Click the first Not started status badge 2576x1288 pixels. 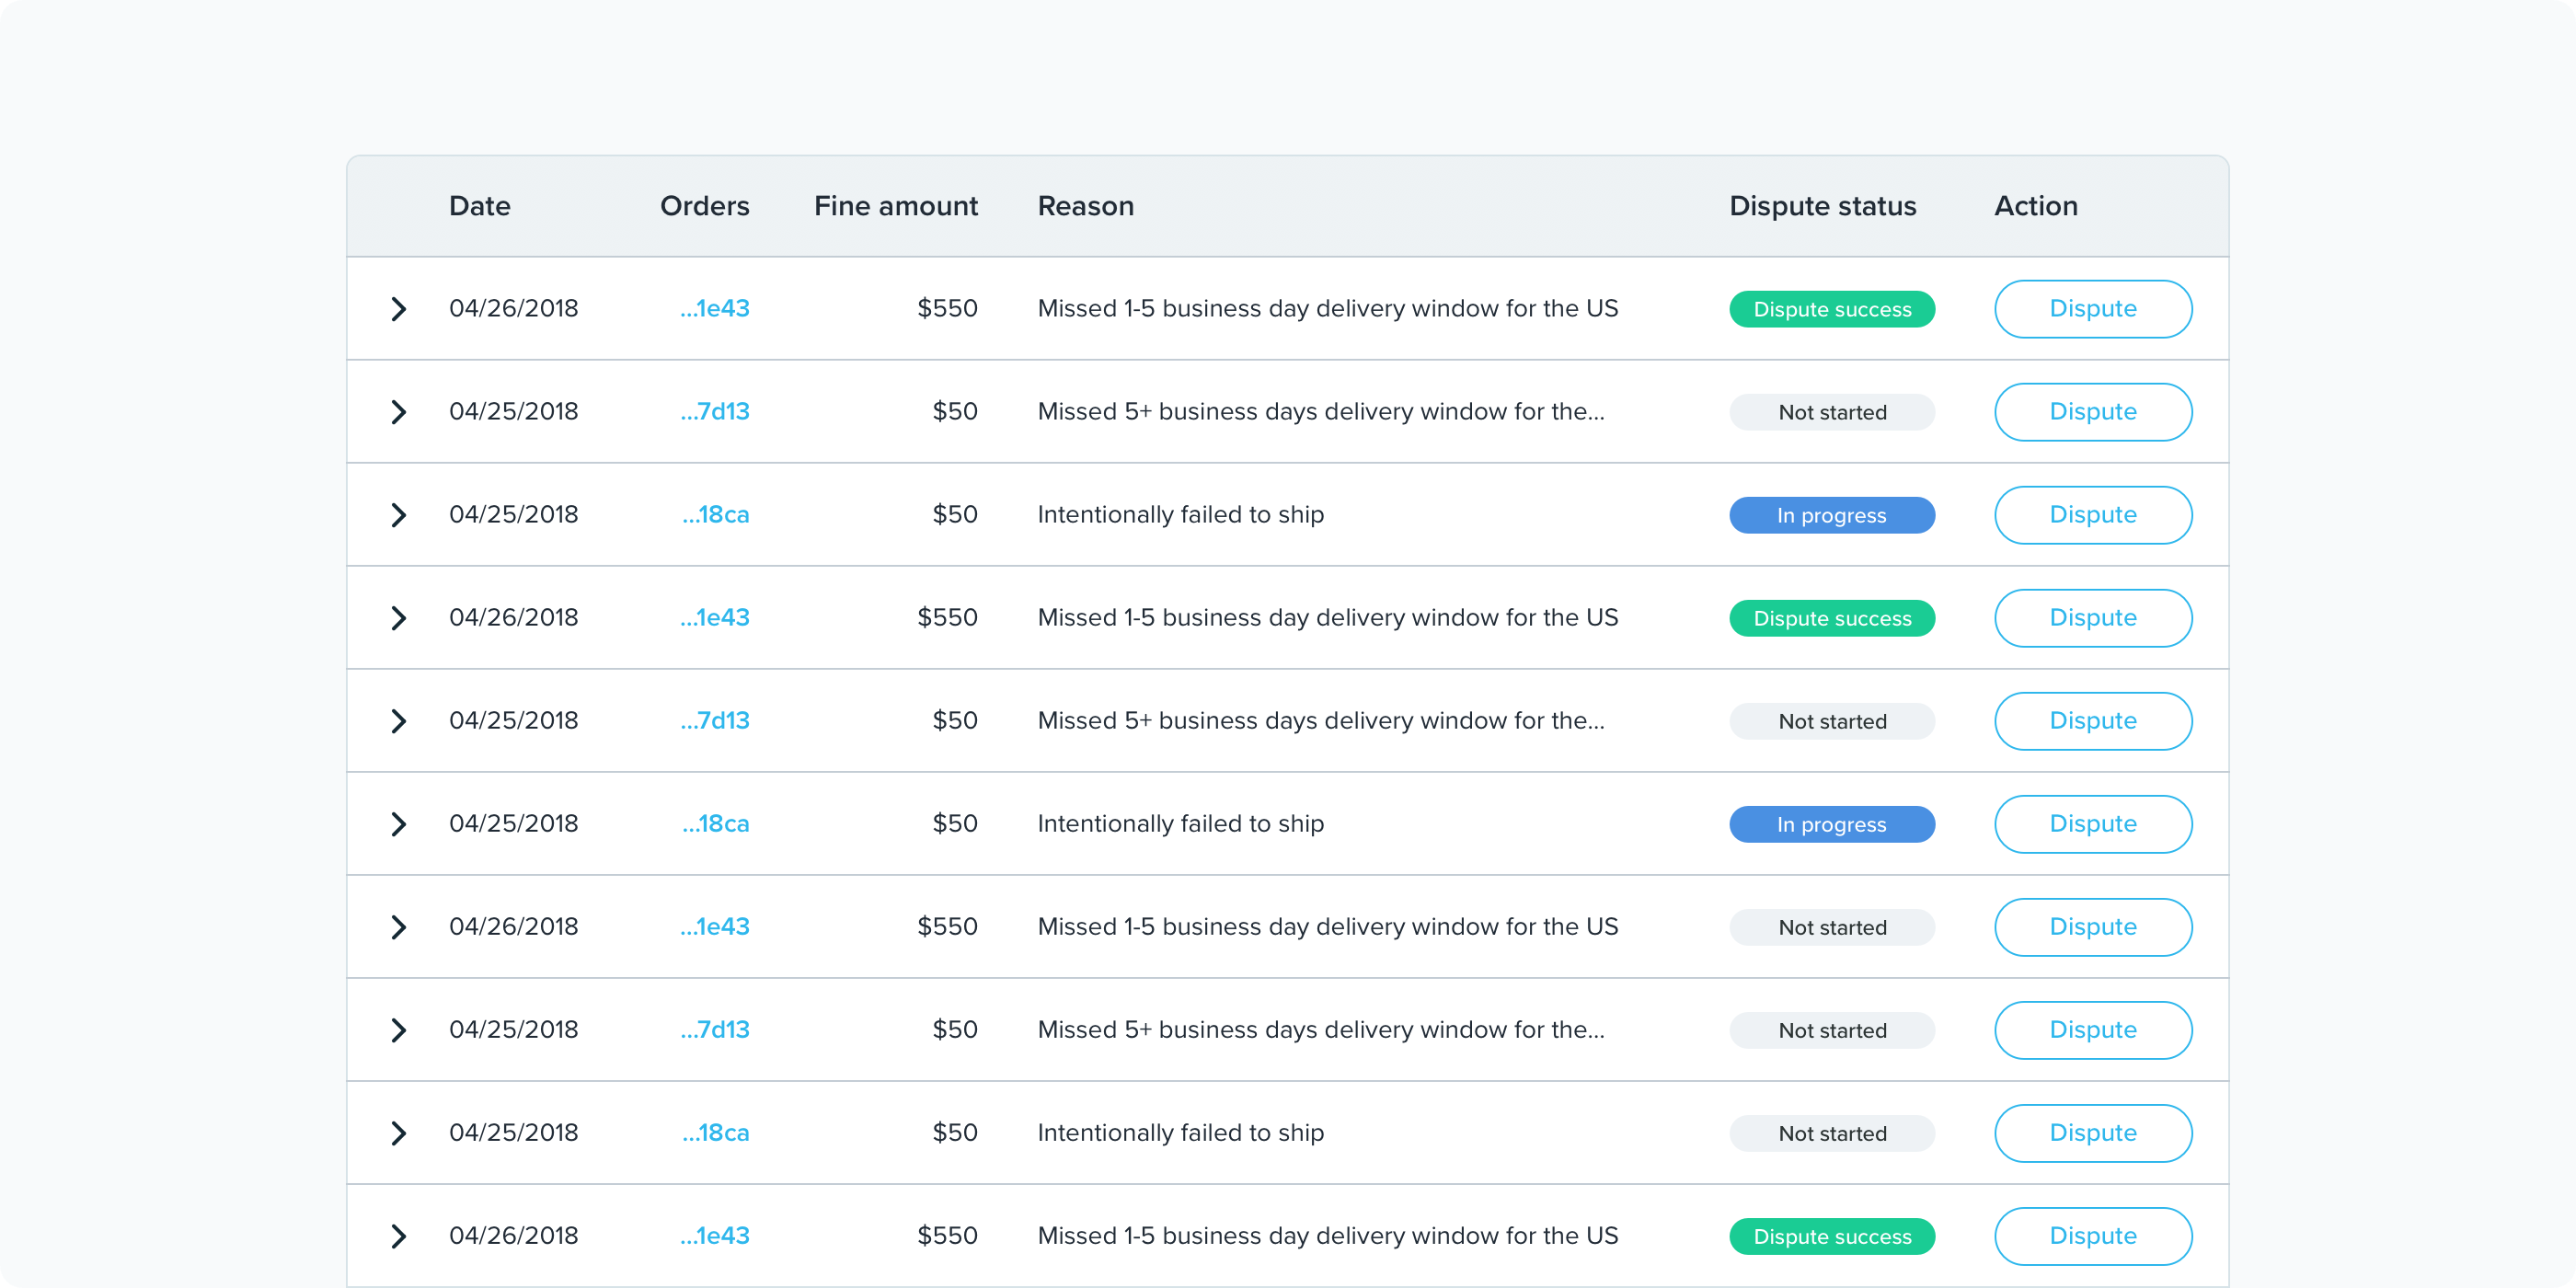click(x=1831, y=413)
